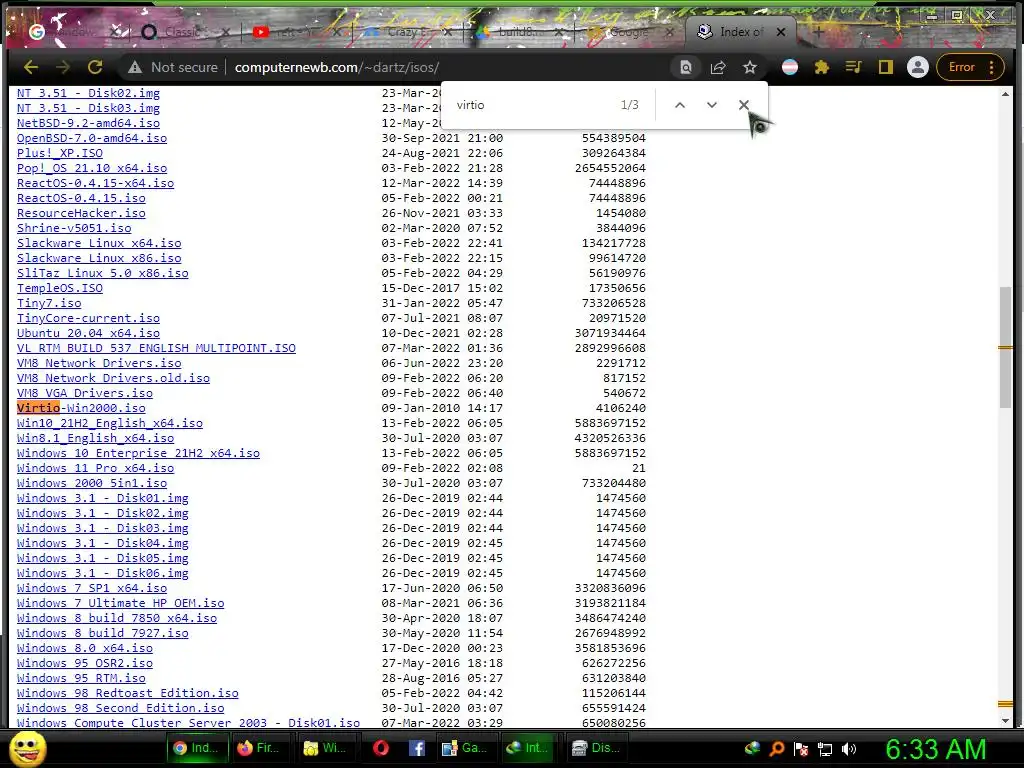Click the page search lens icon in address bar
1024x768 pixels.
click(686, 67)
